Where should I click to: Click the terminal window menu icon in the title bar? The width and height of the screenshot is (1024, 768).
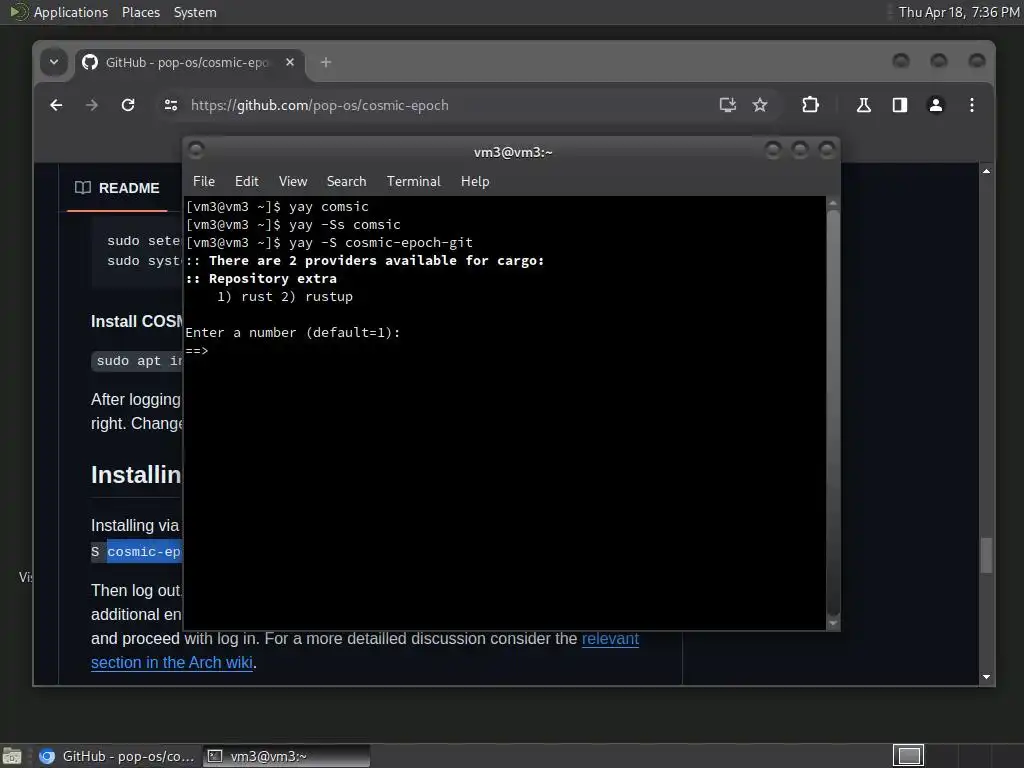tap(196, 150)
